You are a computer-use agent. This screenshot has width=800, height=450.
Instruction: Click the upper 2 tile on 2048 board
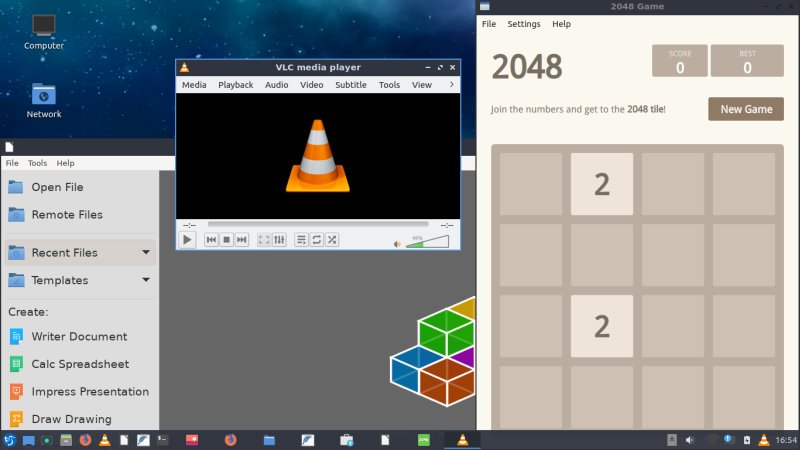click(602, 184)
